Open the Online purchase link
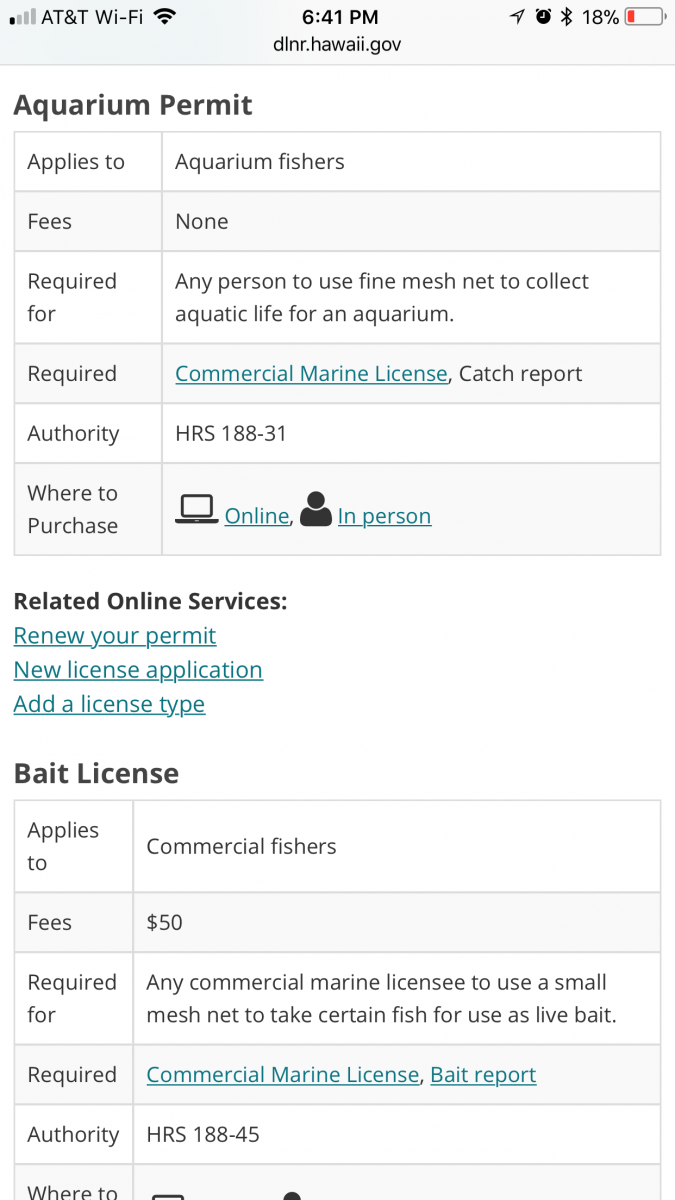The width and height of the screenshot is (675, 1200). pos(257,516)
